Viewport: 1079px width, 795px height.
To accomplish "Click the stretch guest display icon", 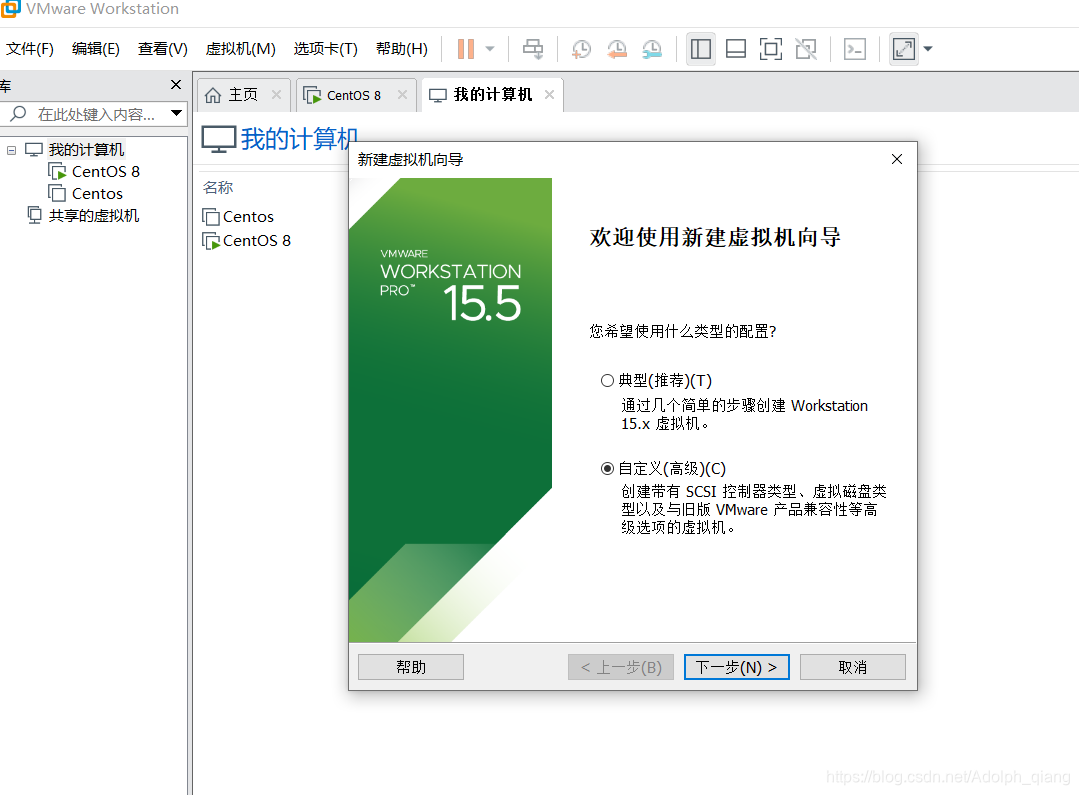I will click(x=904, y=49).
